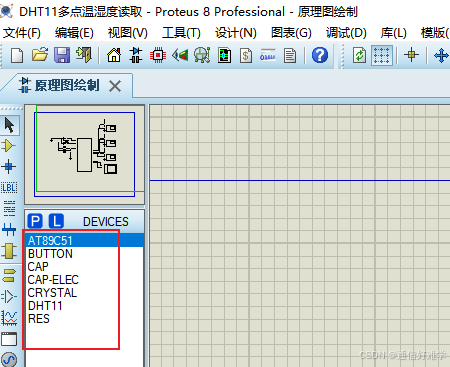Viewport: 450px width, 367px height.
Task: Close the 原理图绘制 tab
Action: pyautogui.click(x=115, y=86)
